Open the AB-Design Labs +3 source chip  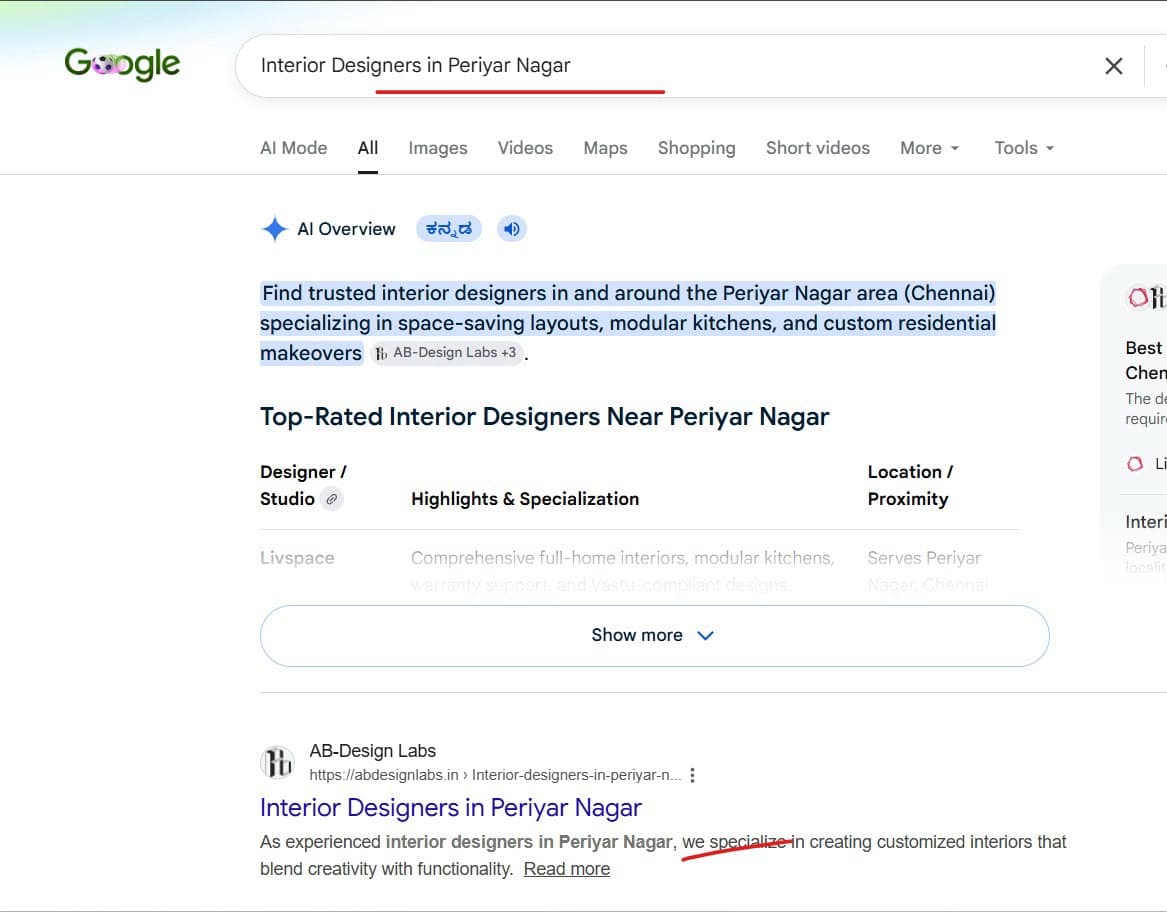tap(447, 353)
